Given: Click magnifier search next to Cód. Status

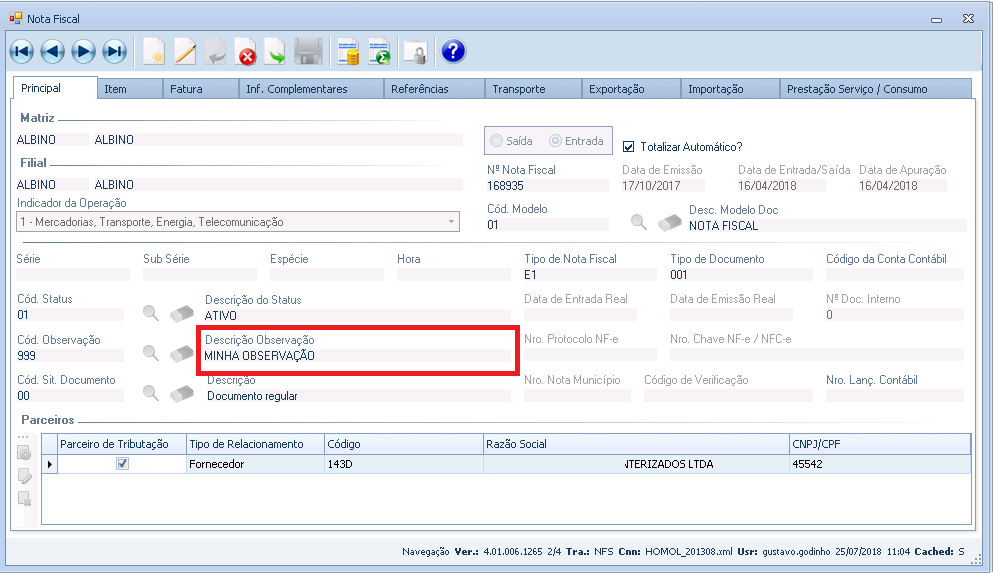Looking at the screenshot, I should (x=150, y=313).
